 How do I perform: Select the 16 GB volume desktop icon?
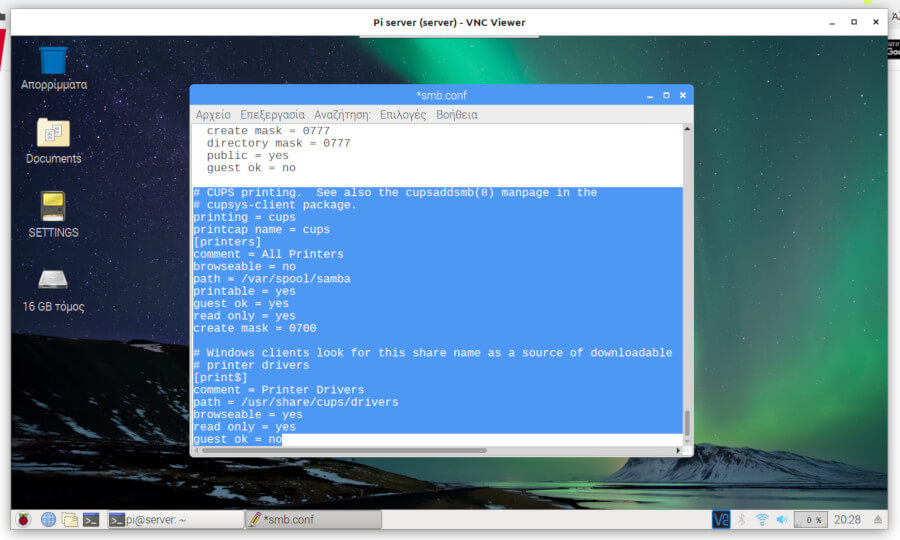[x=53, y=291]
